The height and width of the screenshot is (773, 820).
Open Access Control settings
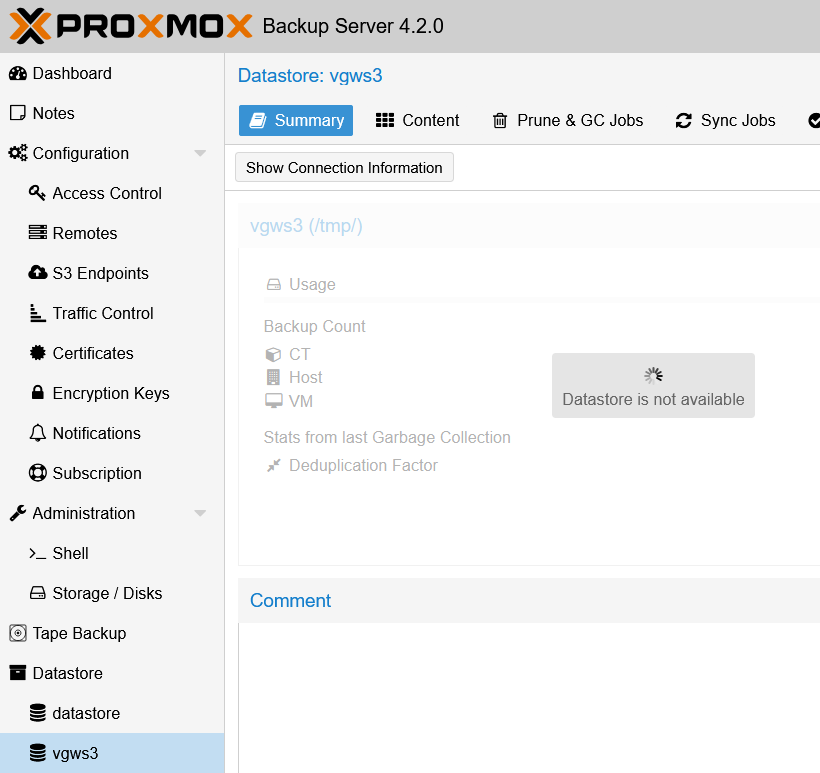(112, 193)
